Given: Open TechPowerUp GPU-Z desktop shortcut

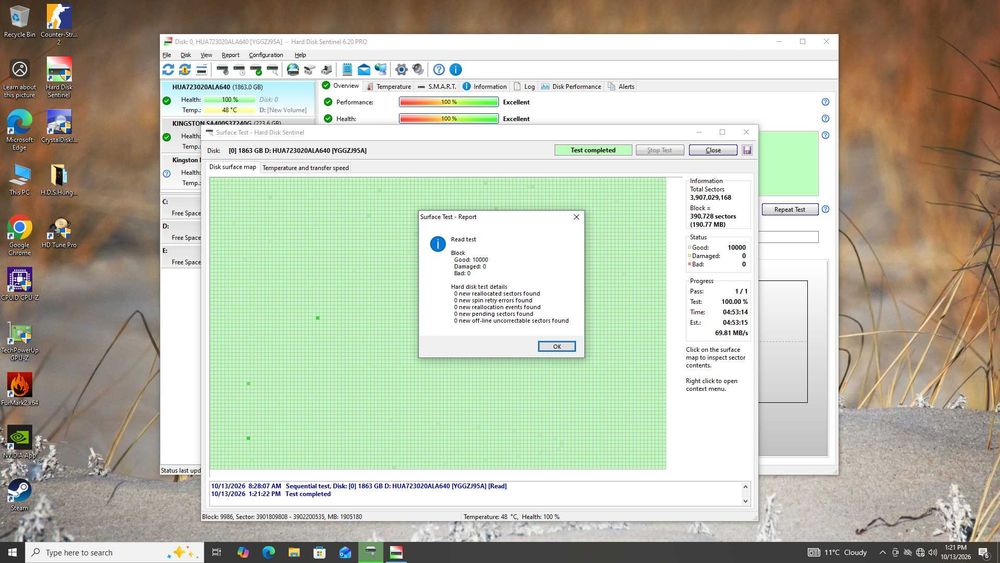Looking at the screenshot, I should 20,341.
